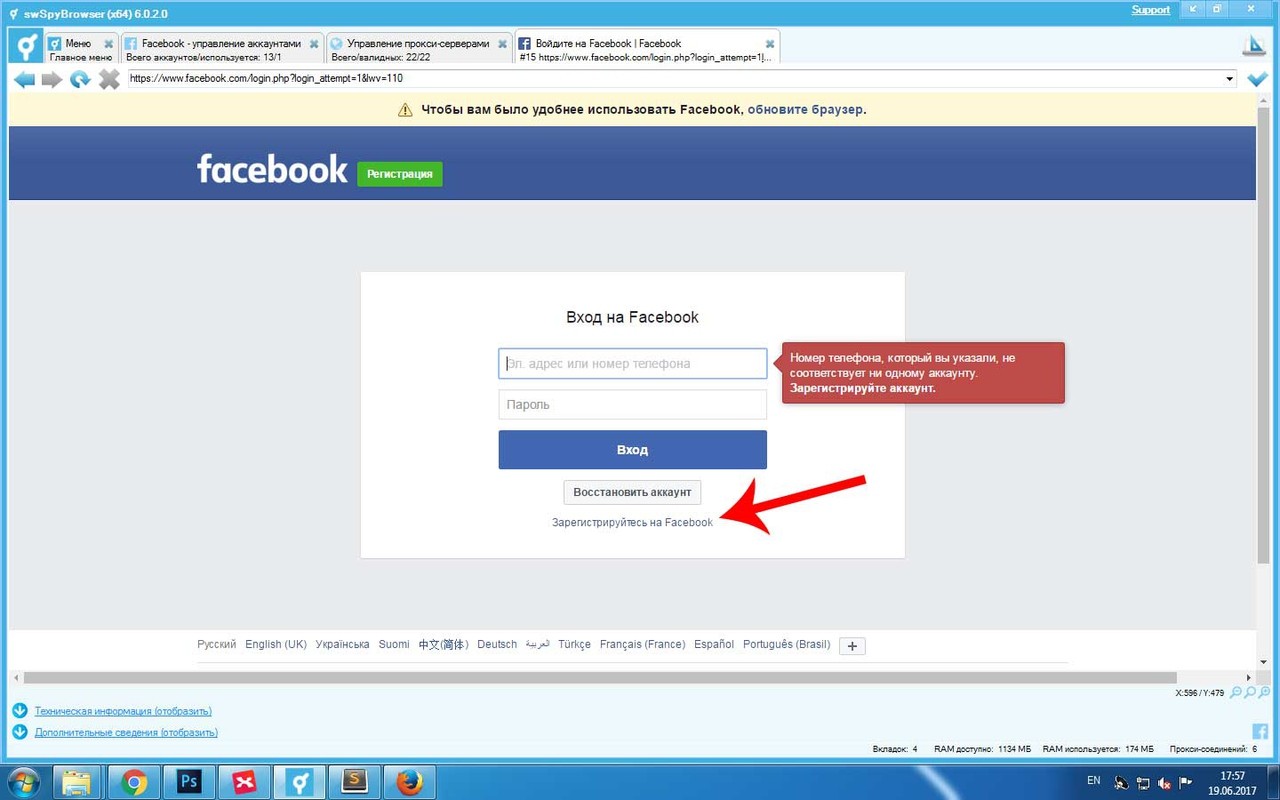Expand additional details arrow icon
Screen dimensions: 1280x800
pos(20,732)
